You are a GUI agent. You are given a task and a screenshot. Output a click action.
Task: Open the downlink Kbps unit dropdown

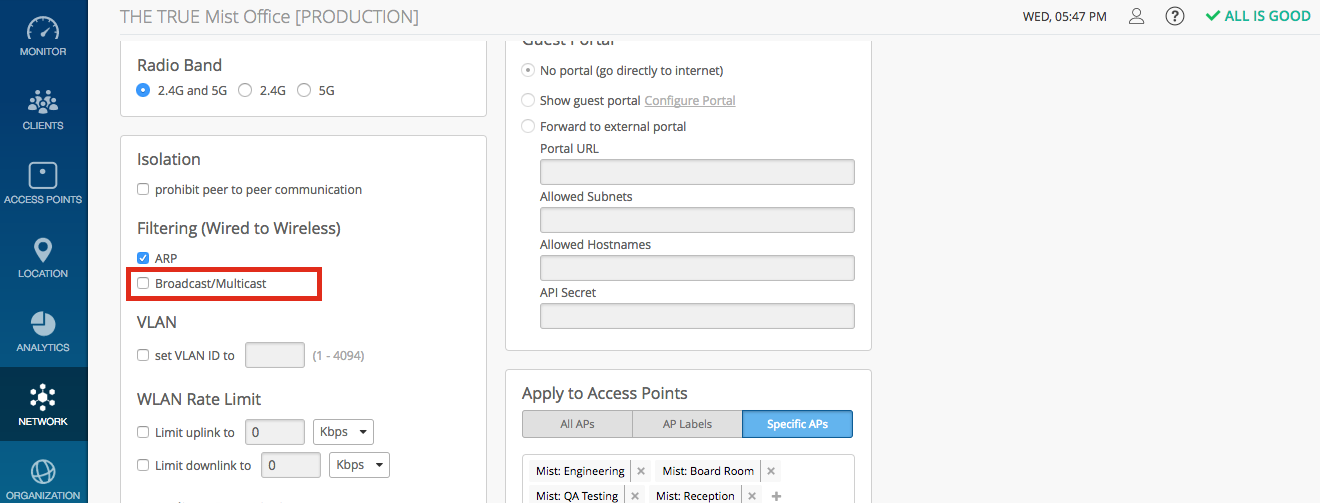[359, 465]
